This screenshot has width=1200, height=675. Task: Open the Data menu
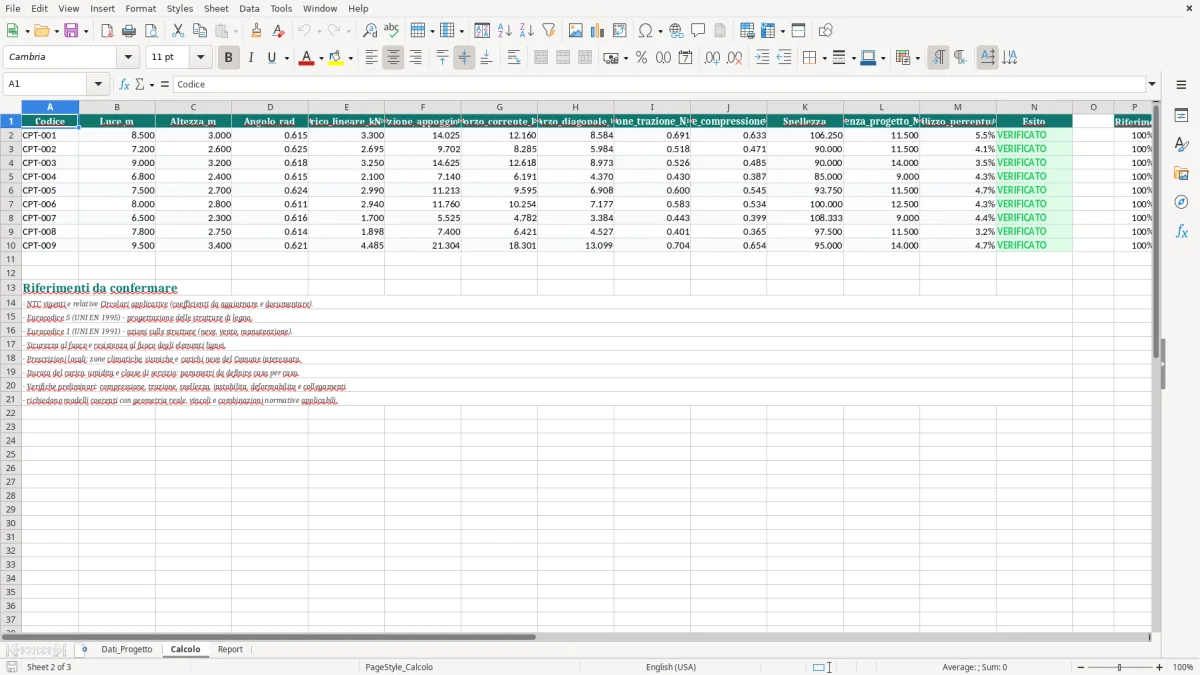249,8
